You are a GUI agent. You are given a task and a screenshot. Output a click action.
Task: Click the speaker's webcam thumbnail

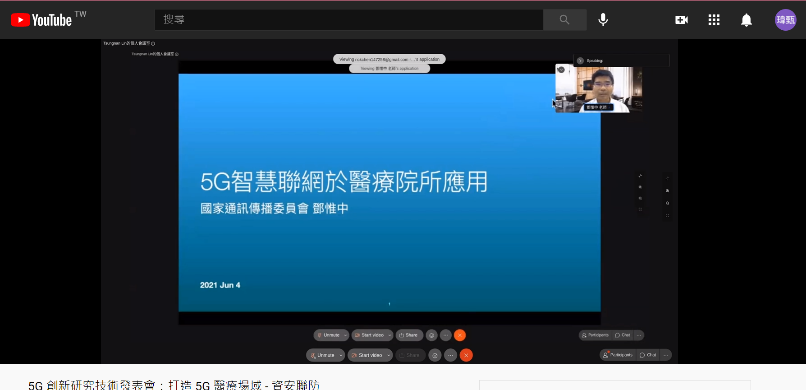599,88
